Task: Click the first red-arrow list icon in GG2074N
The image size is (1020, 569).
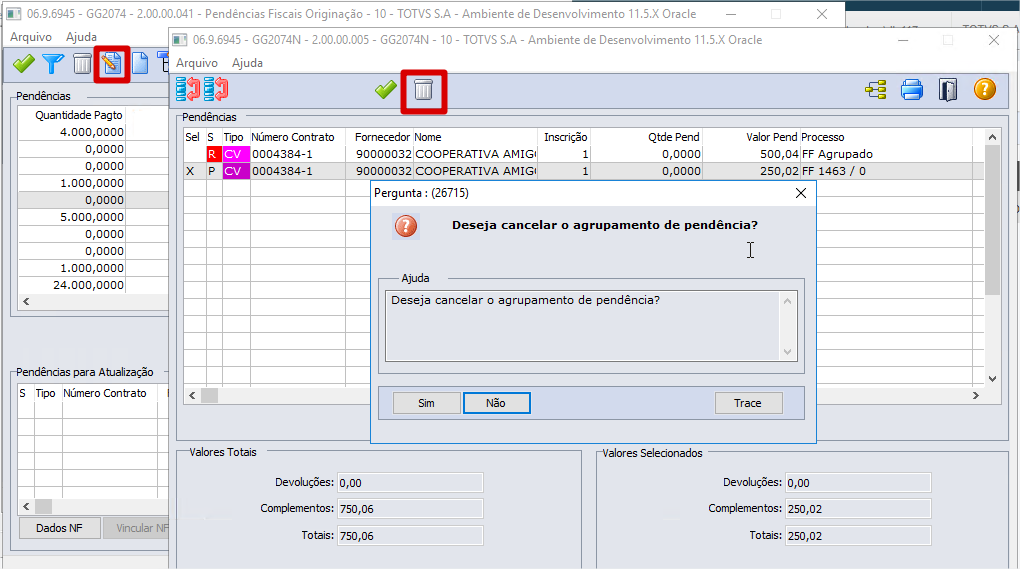Action: coord(188,90)
